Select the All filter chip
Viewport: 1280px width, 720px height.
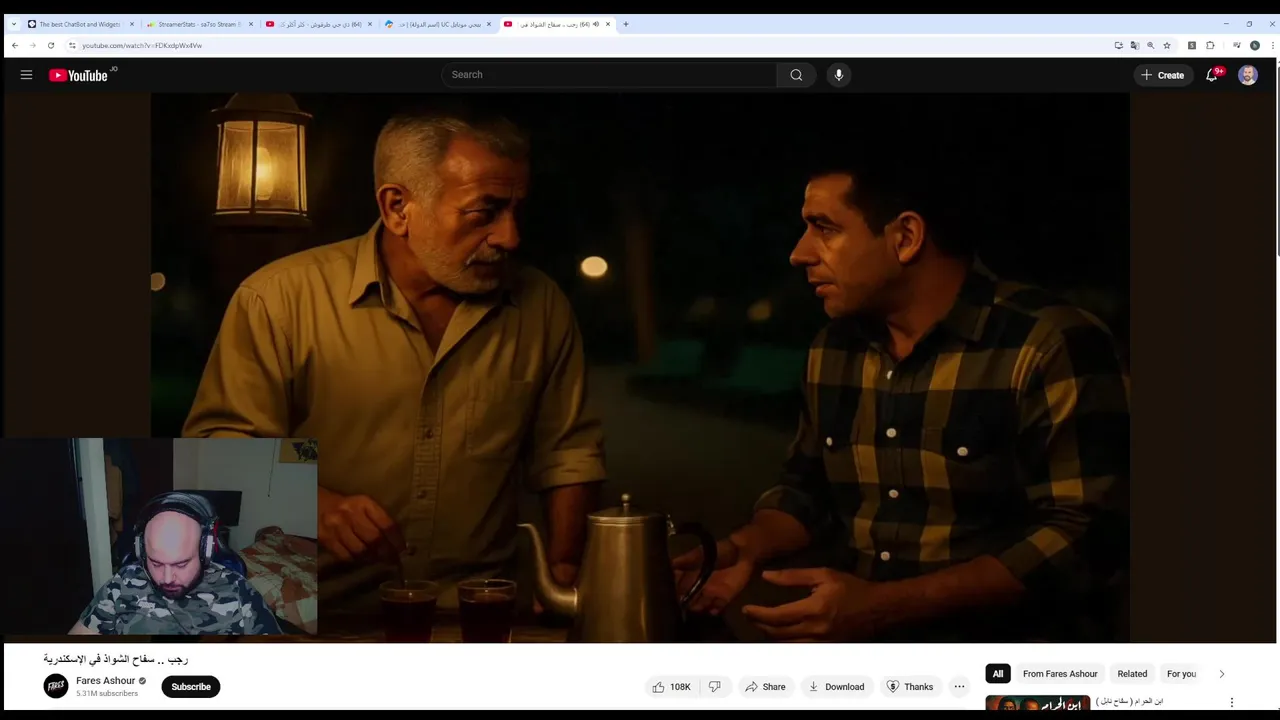(x=997, y=674)
